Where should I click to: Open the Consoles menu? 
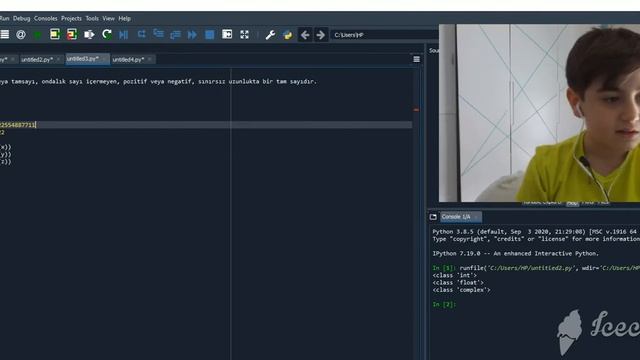pos(46,18)
